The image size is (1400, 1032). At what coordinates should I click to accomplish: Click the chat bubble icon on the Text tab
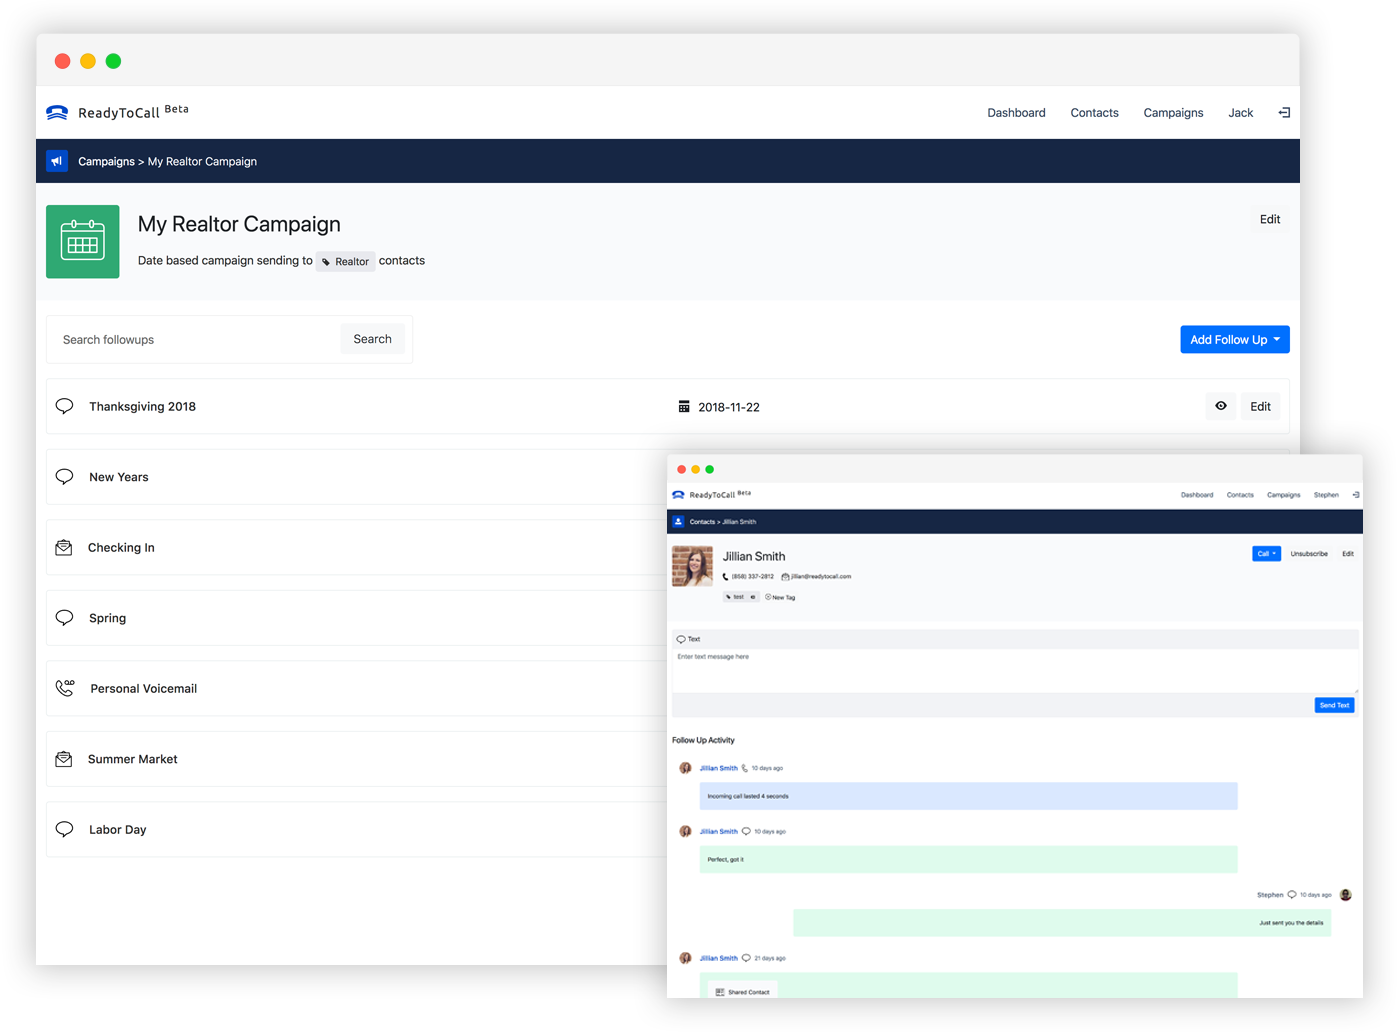pyautogui.click(x=681, y=639)
